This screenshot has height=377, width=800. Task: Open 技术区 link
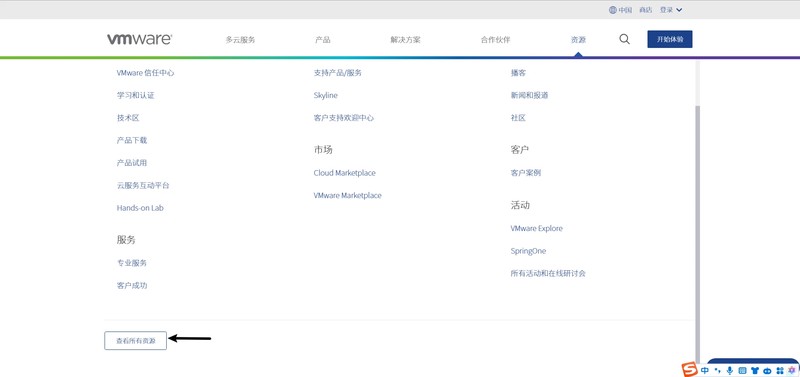(x=128, y=118)
